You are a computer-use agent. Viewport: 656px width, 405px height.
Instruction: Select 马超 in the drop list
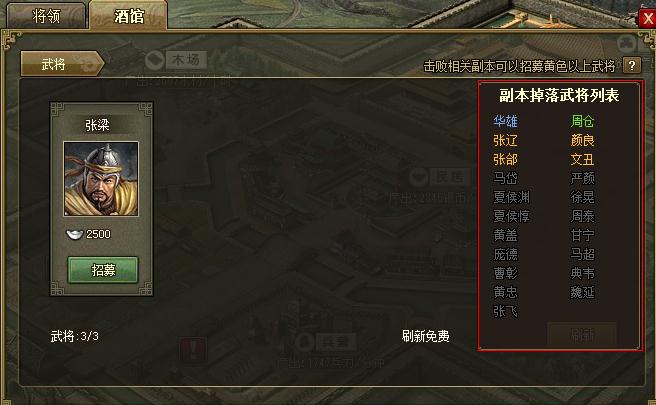click(582, 254)
